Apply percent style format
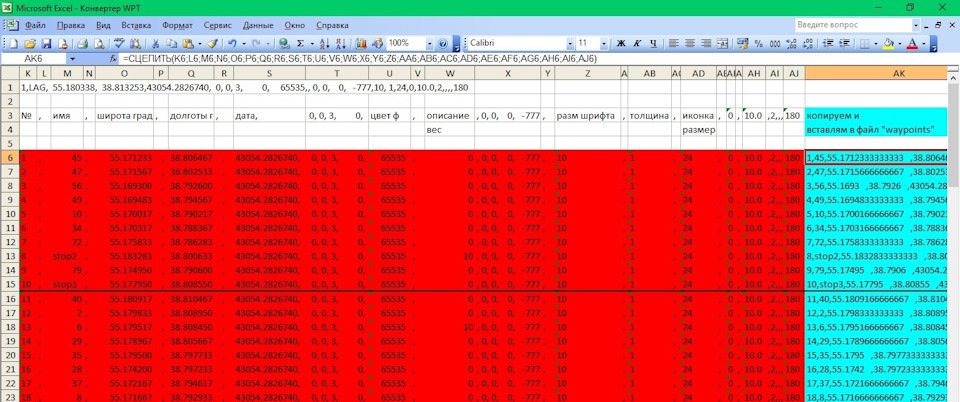Image resolution: width=960 pixels, height=402 pixels. tap(759, 43)
